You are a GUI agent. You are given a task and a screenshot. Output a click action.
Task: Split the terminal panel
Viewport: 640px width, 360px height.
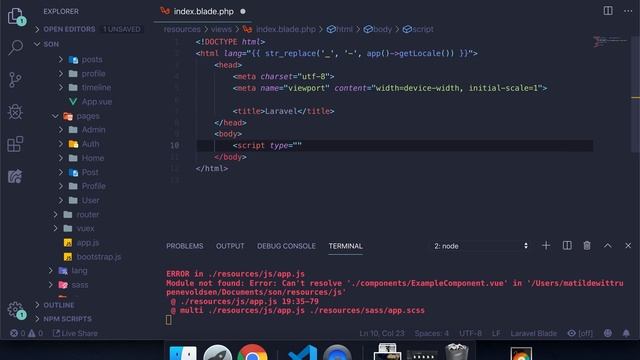[x=567, y=246]
